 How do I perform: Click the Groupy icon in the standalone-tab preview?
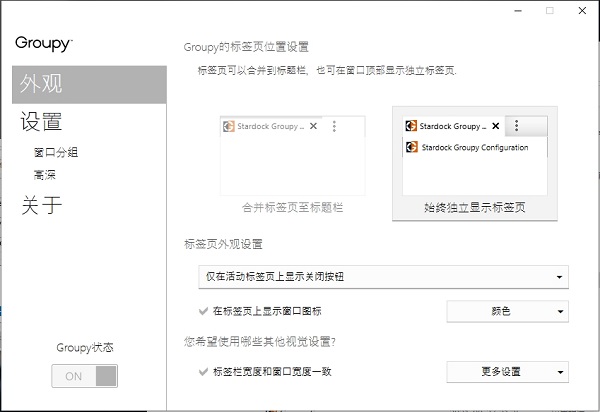point(411,126)
